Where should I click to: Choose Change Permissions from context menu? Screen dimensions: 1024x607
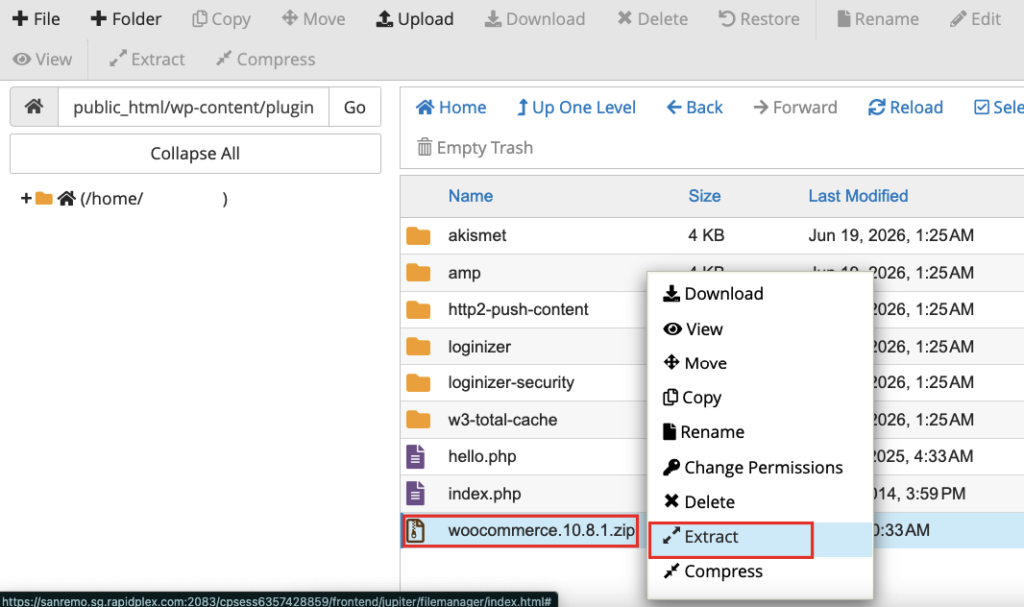point(753,468)
